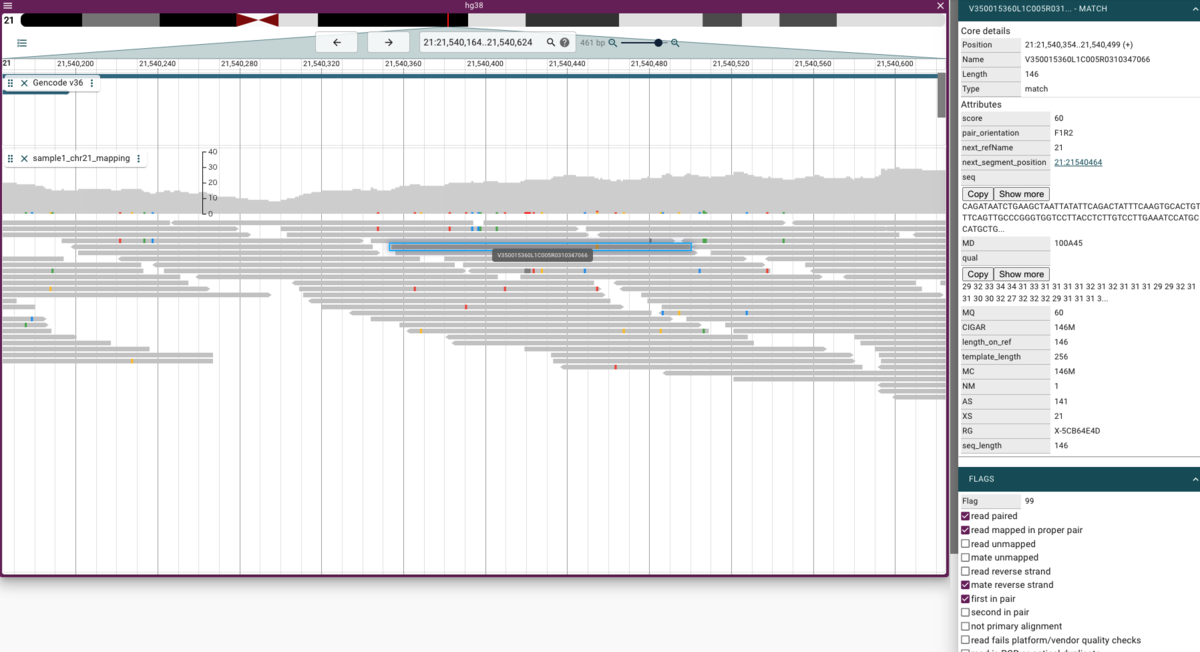Click the chromosome 21 ideogram centromere
This screenshot has height=652, width=1200.
257,20
